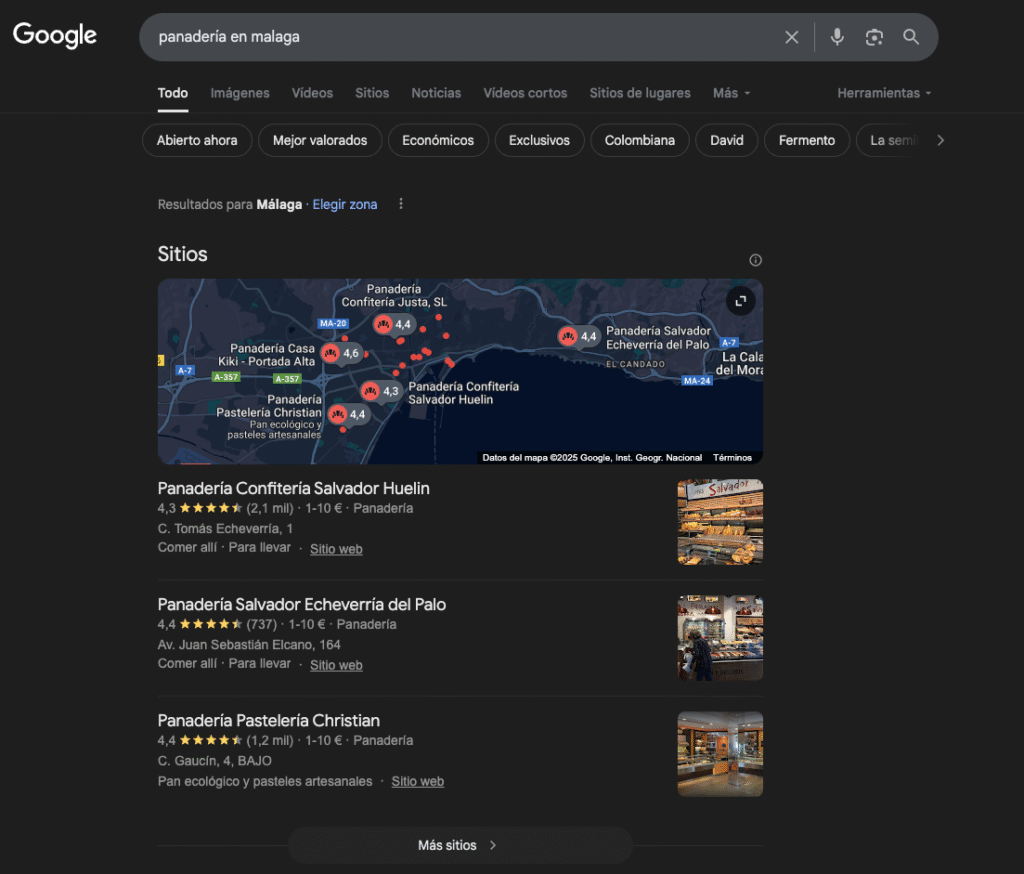Toggle the Exclusivos filter chip
The image size is (1024, 874).
click(x=539, y=140)
